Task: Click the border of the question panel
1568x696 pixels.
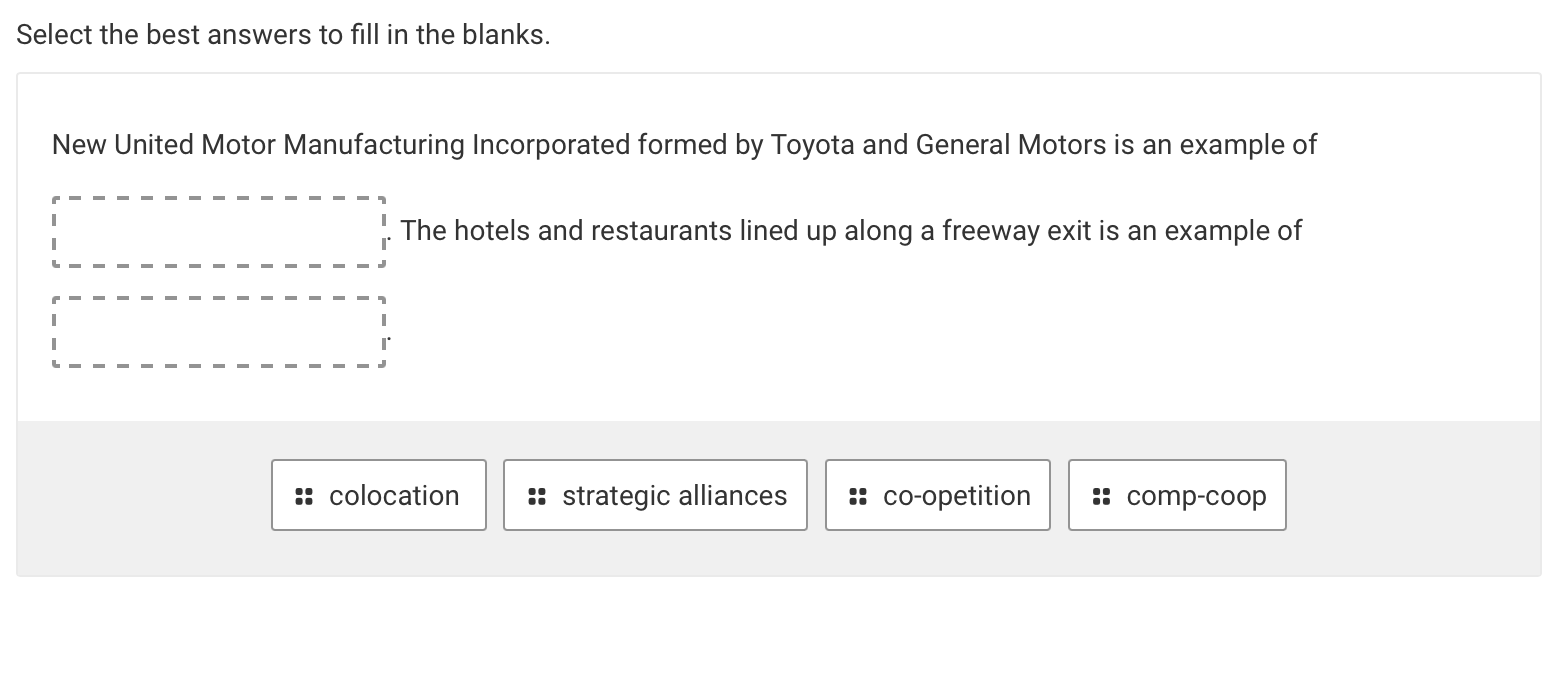Action: [778, 72]
